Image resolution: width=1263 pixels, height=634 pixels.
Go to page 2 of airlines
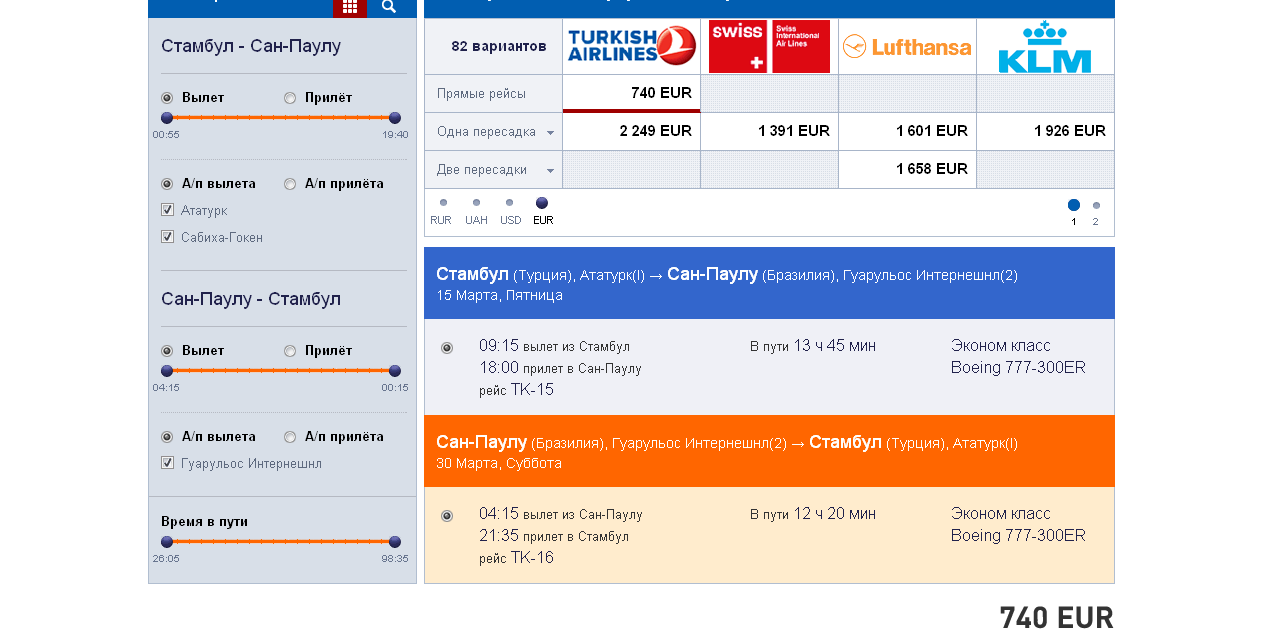[x=1096, y=206]
